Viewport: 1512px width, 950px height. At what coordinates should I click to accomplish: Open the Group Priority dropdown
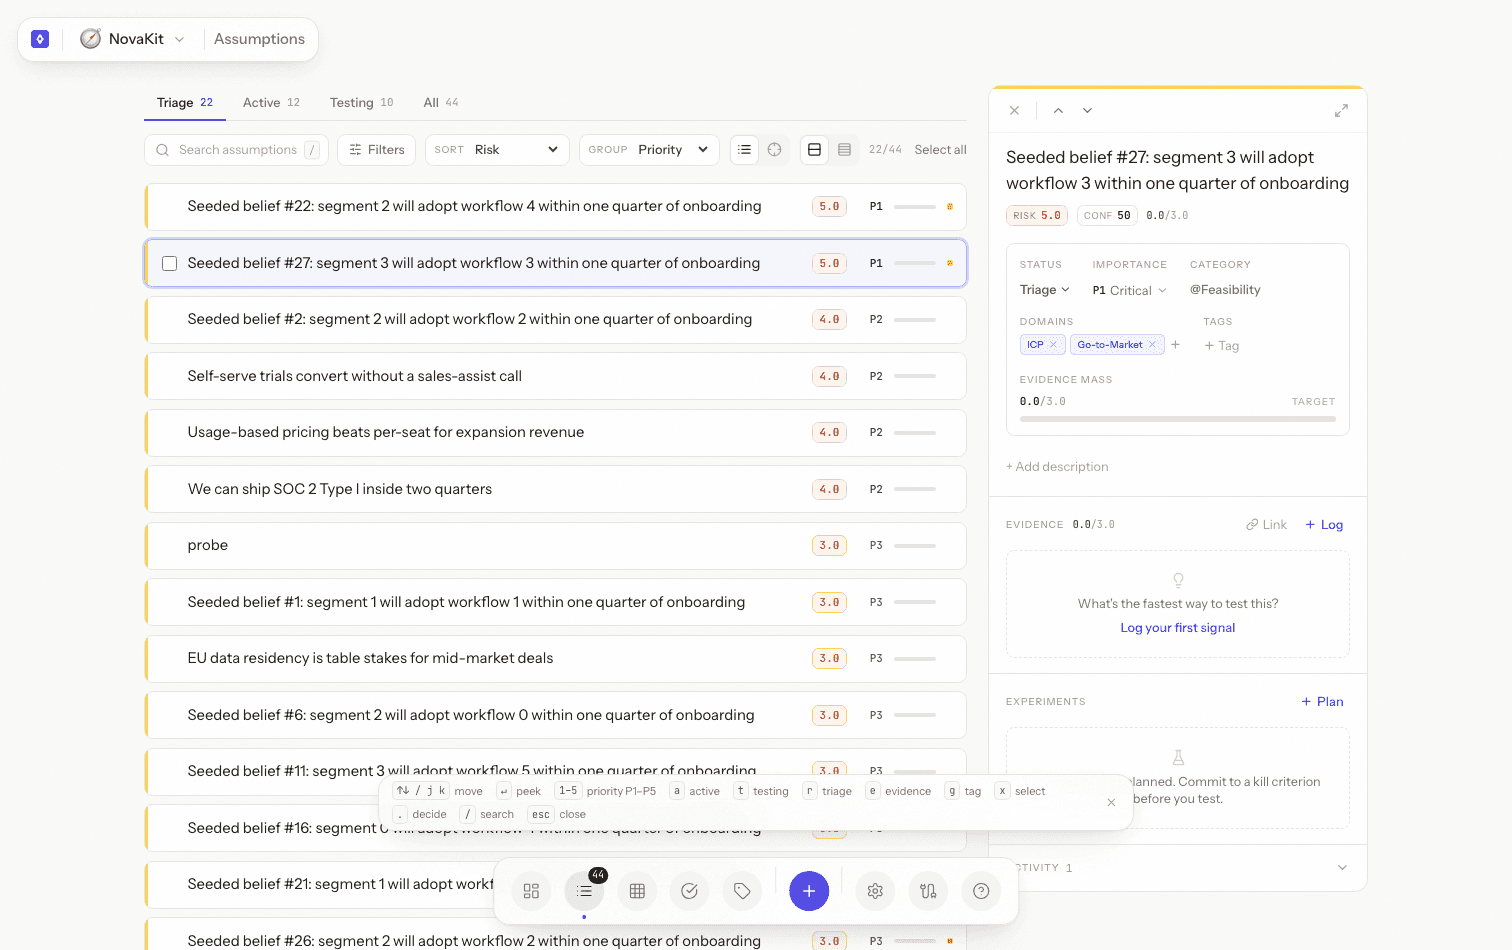click(649, 150)
